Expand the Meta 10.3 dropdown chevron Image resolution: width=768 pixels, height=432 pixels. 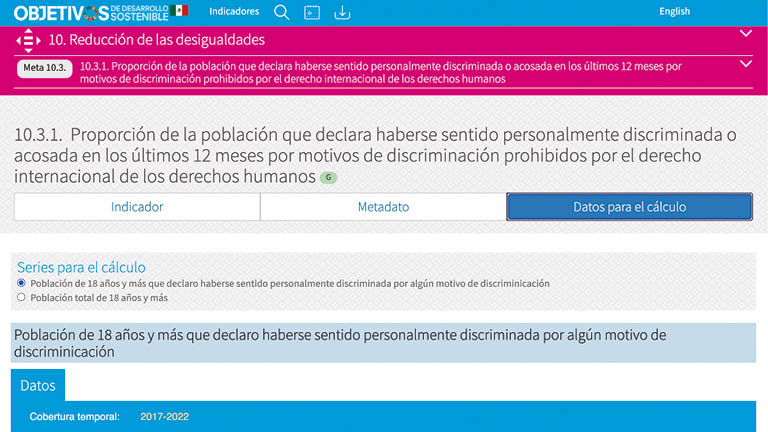point(745,64)
